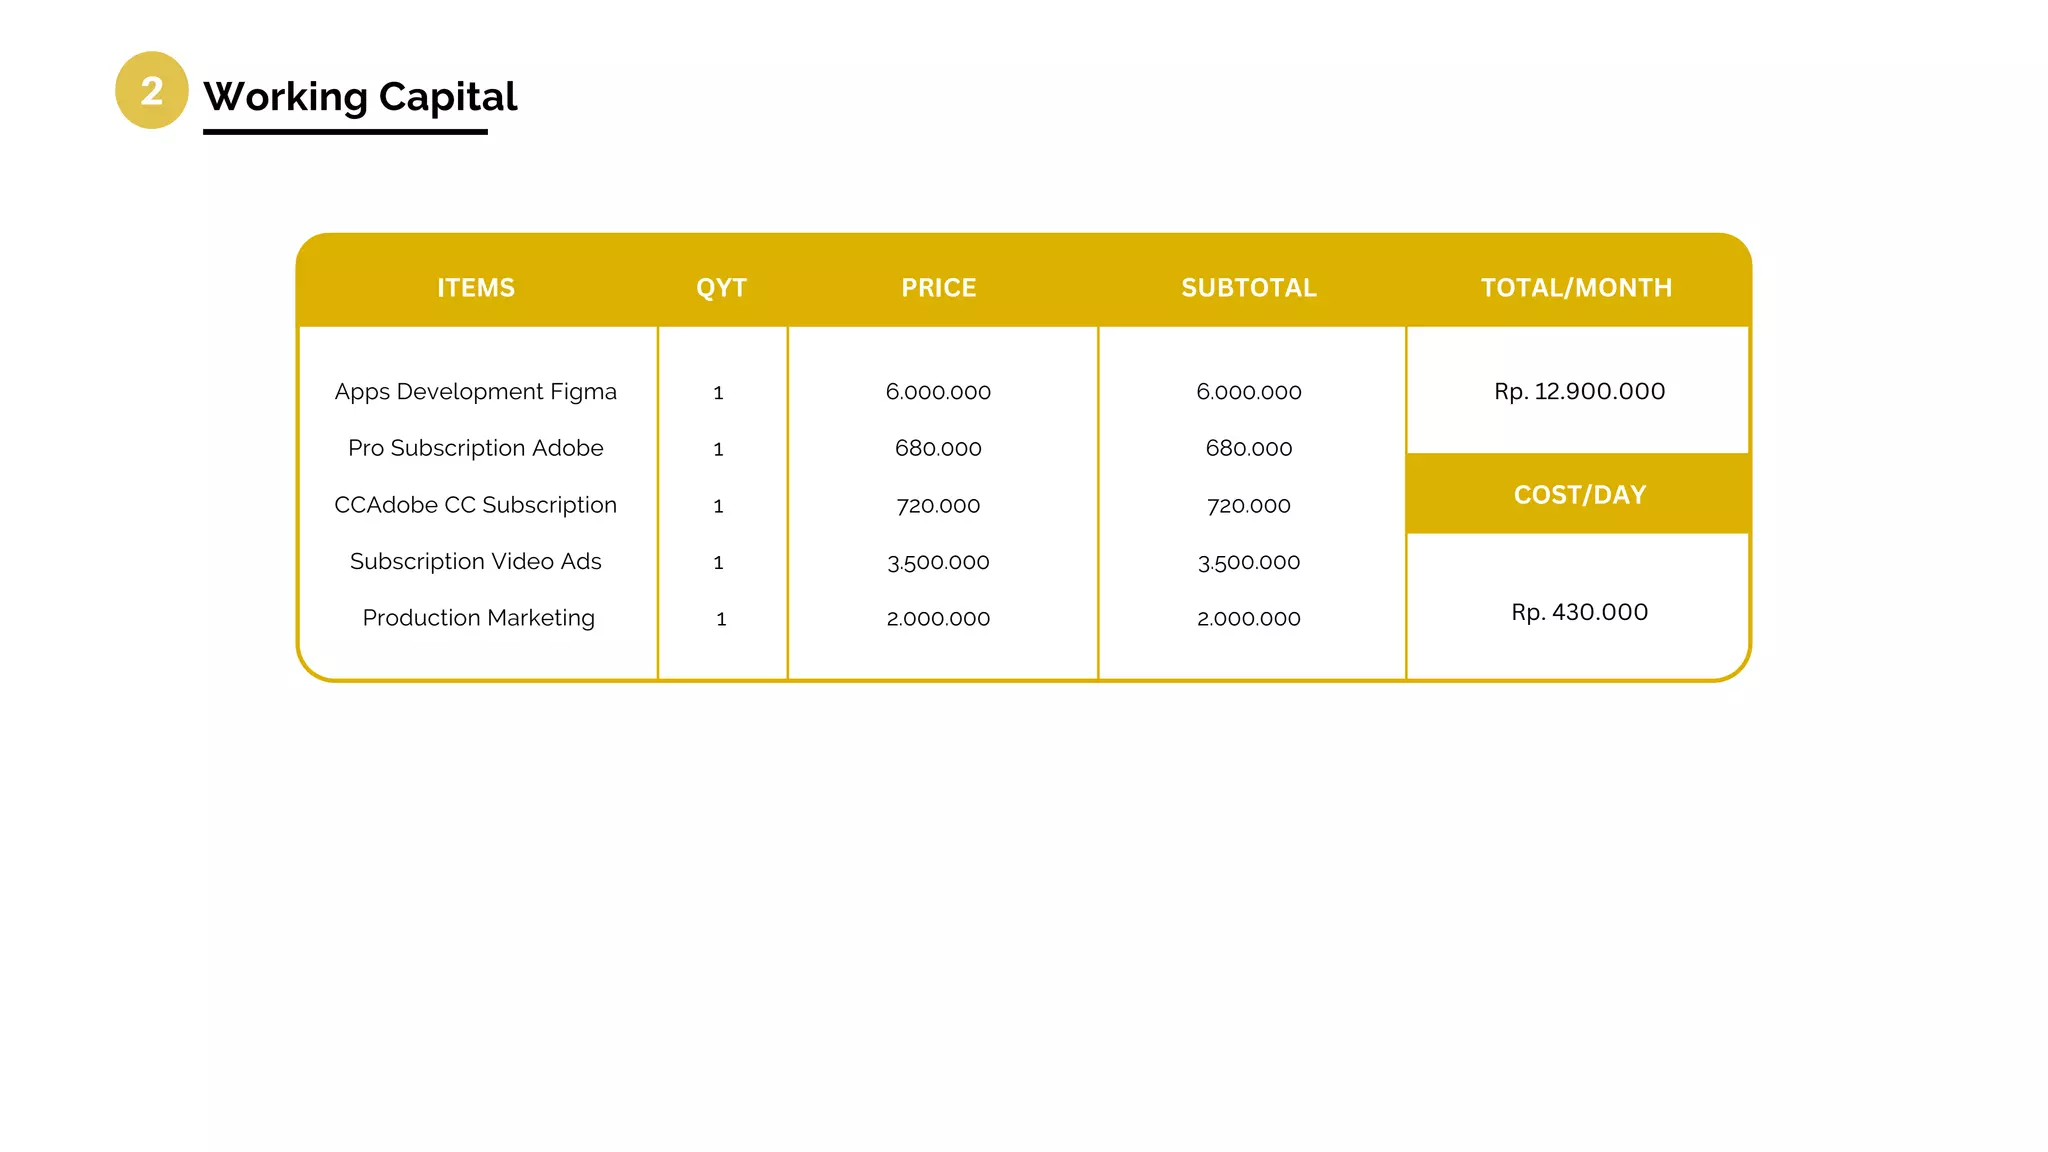The image size is (2048, 1152).
Task: Select the Subscription Video Ads row label
Action: [x=476, y=561]
